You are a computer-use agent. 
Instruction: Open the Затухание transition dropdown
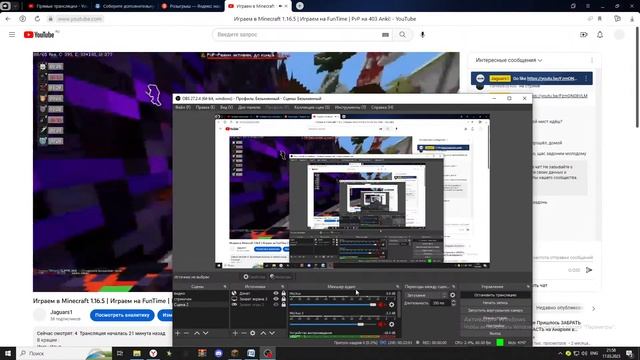(x=426, y=295)
